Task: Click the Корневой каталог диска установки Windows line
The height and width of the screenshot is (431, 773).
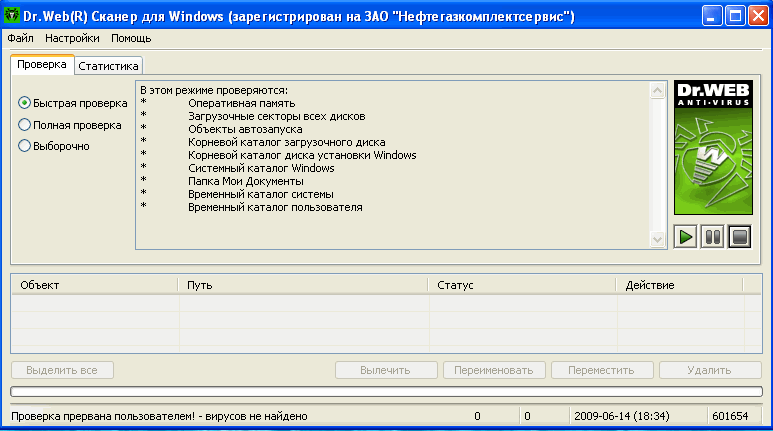Action: [302, 155]
